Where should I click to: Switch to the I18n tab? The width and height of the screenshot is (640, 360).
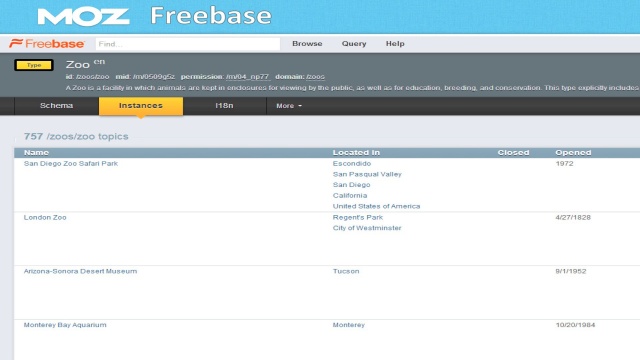click(x=224, y=106)
